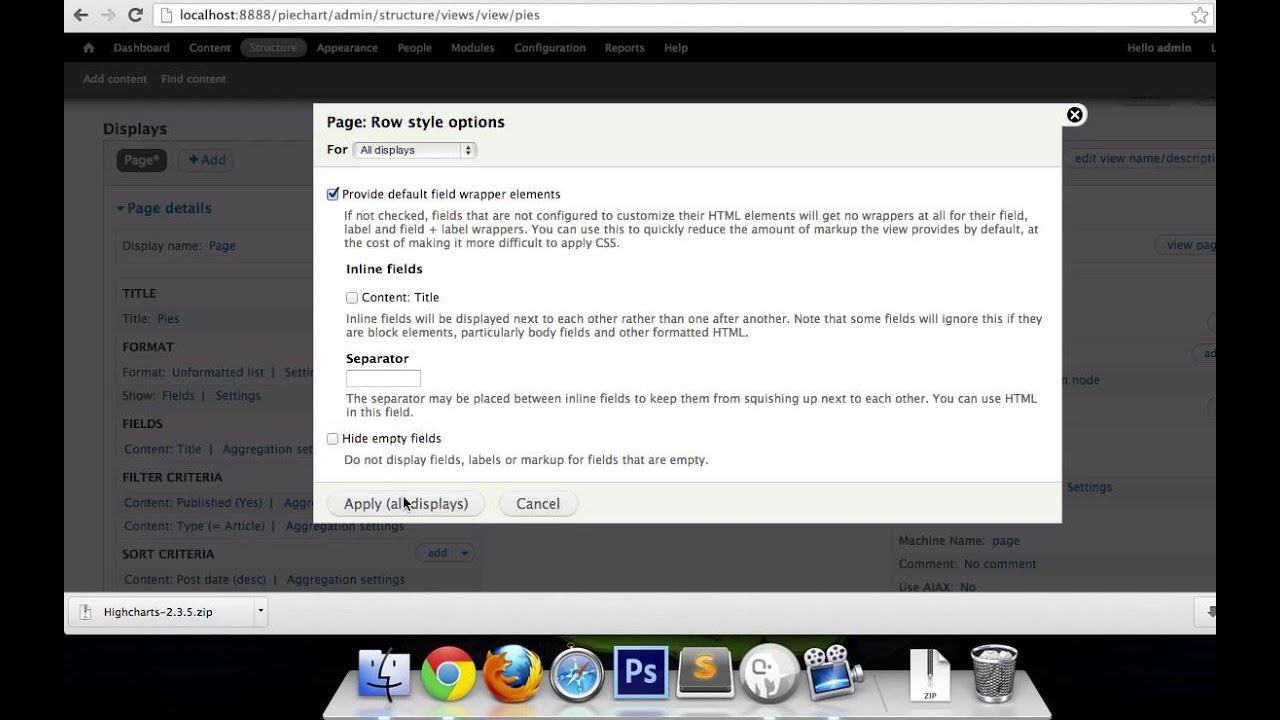Click the view page button
Image resolution: width=1280 pixels, height=720 pixels.
pos(1188,245)
